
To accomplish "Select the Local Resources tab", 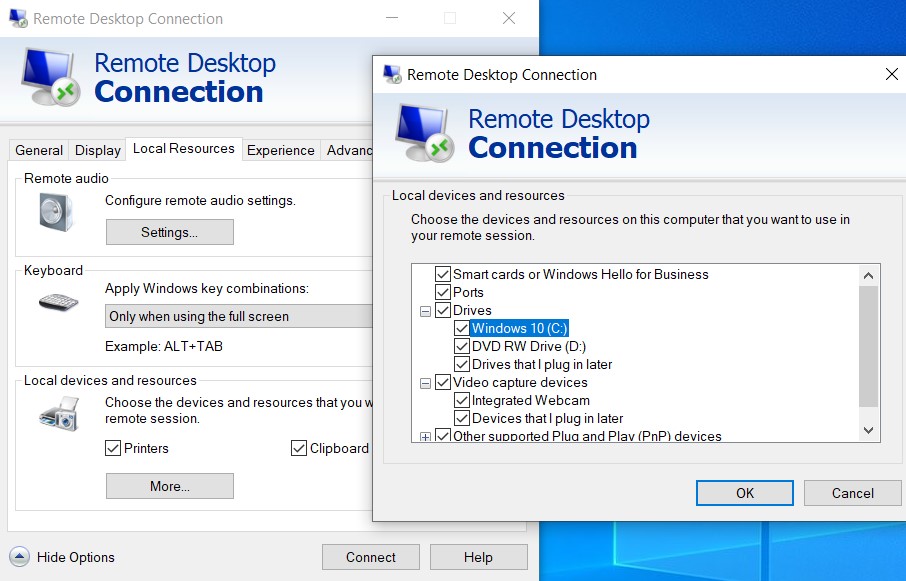I will click(184, 148).
